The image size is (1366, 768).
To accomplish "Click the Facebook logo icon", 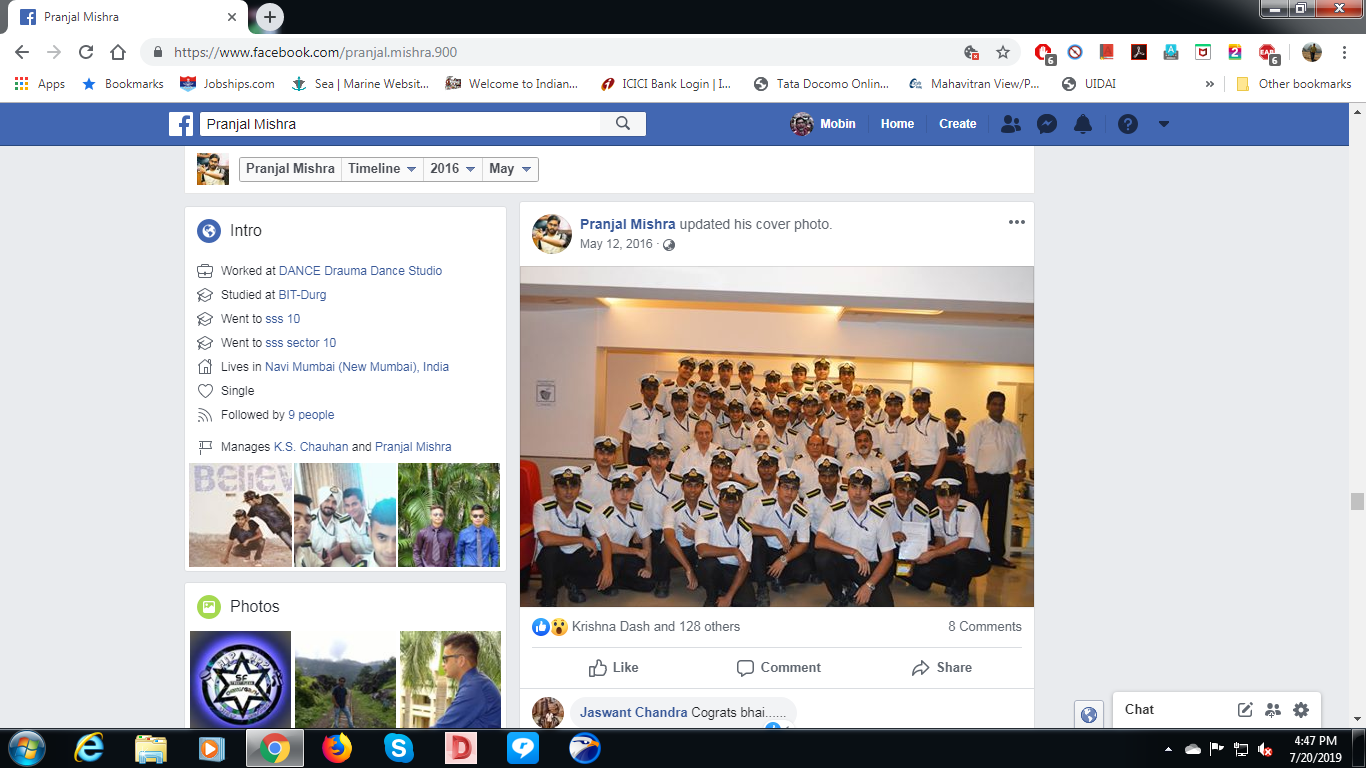I will pos(181,124).
